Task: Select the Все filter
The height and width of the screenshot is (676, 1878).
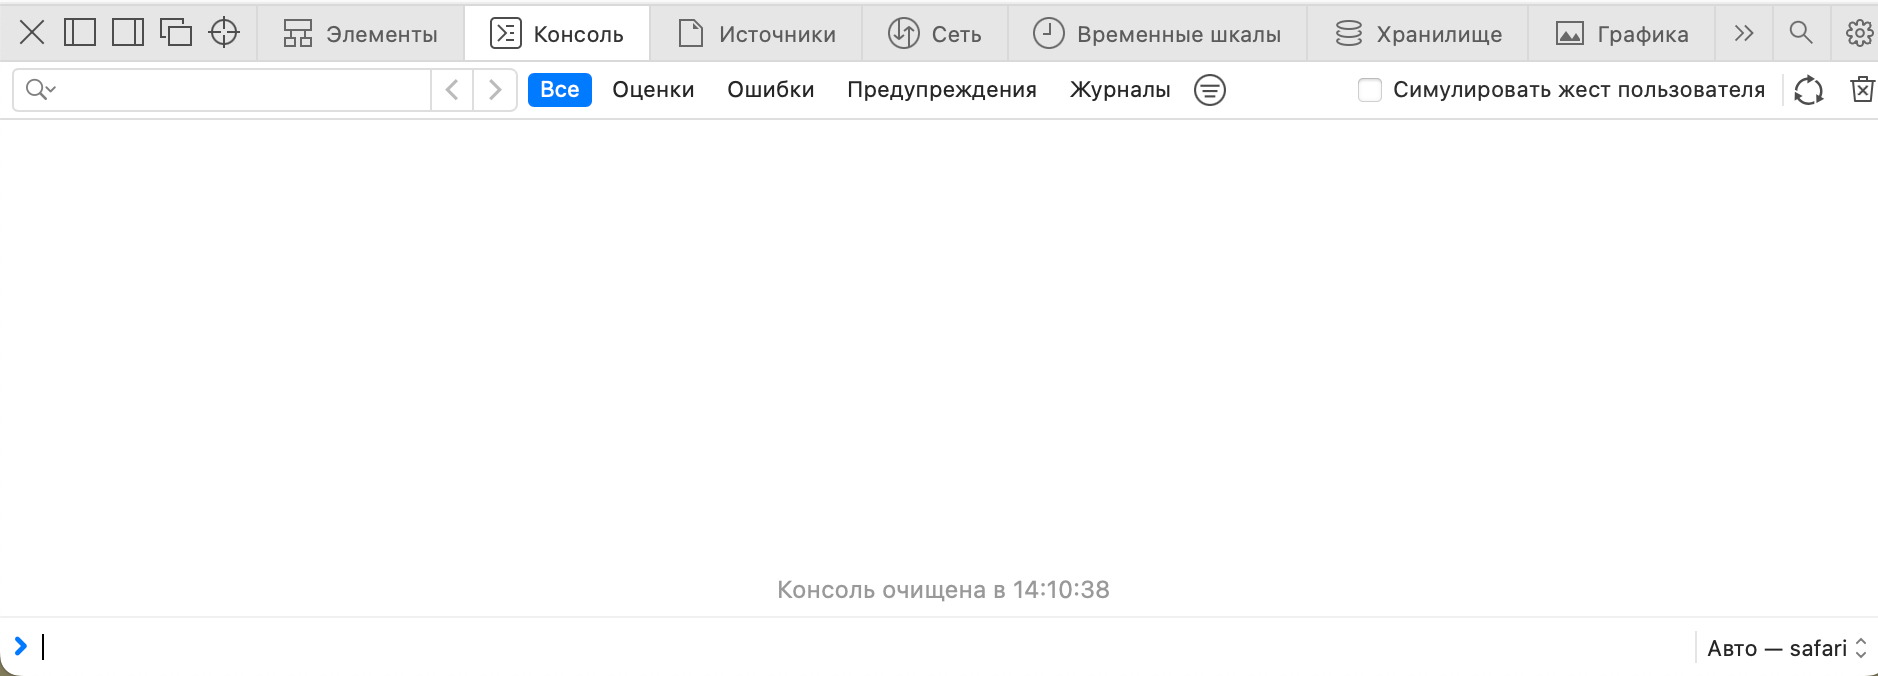Action: [x=559, y=90]
